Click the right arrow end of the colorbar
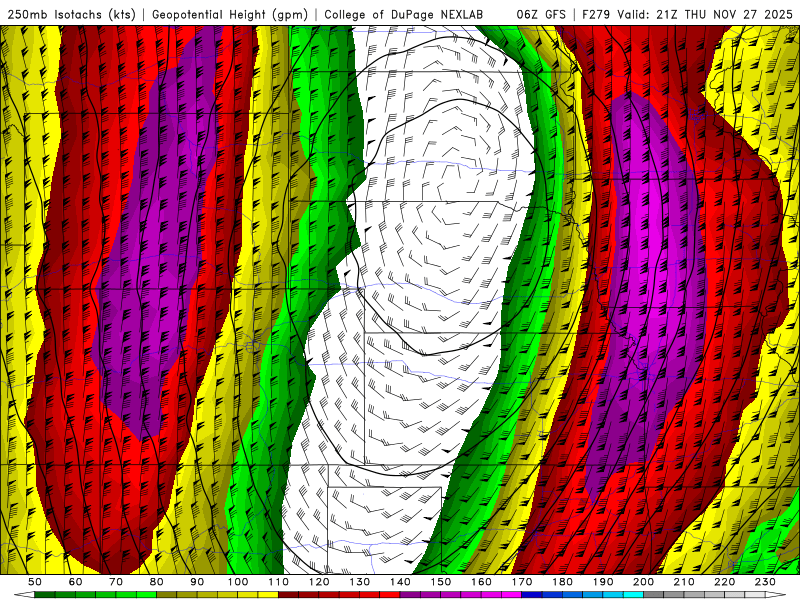Screen dimensions: 800x600 pos(776,595)
